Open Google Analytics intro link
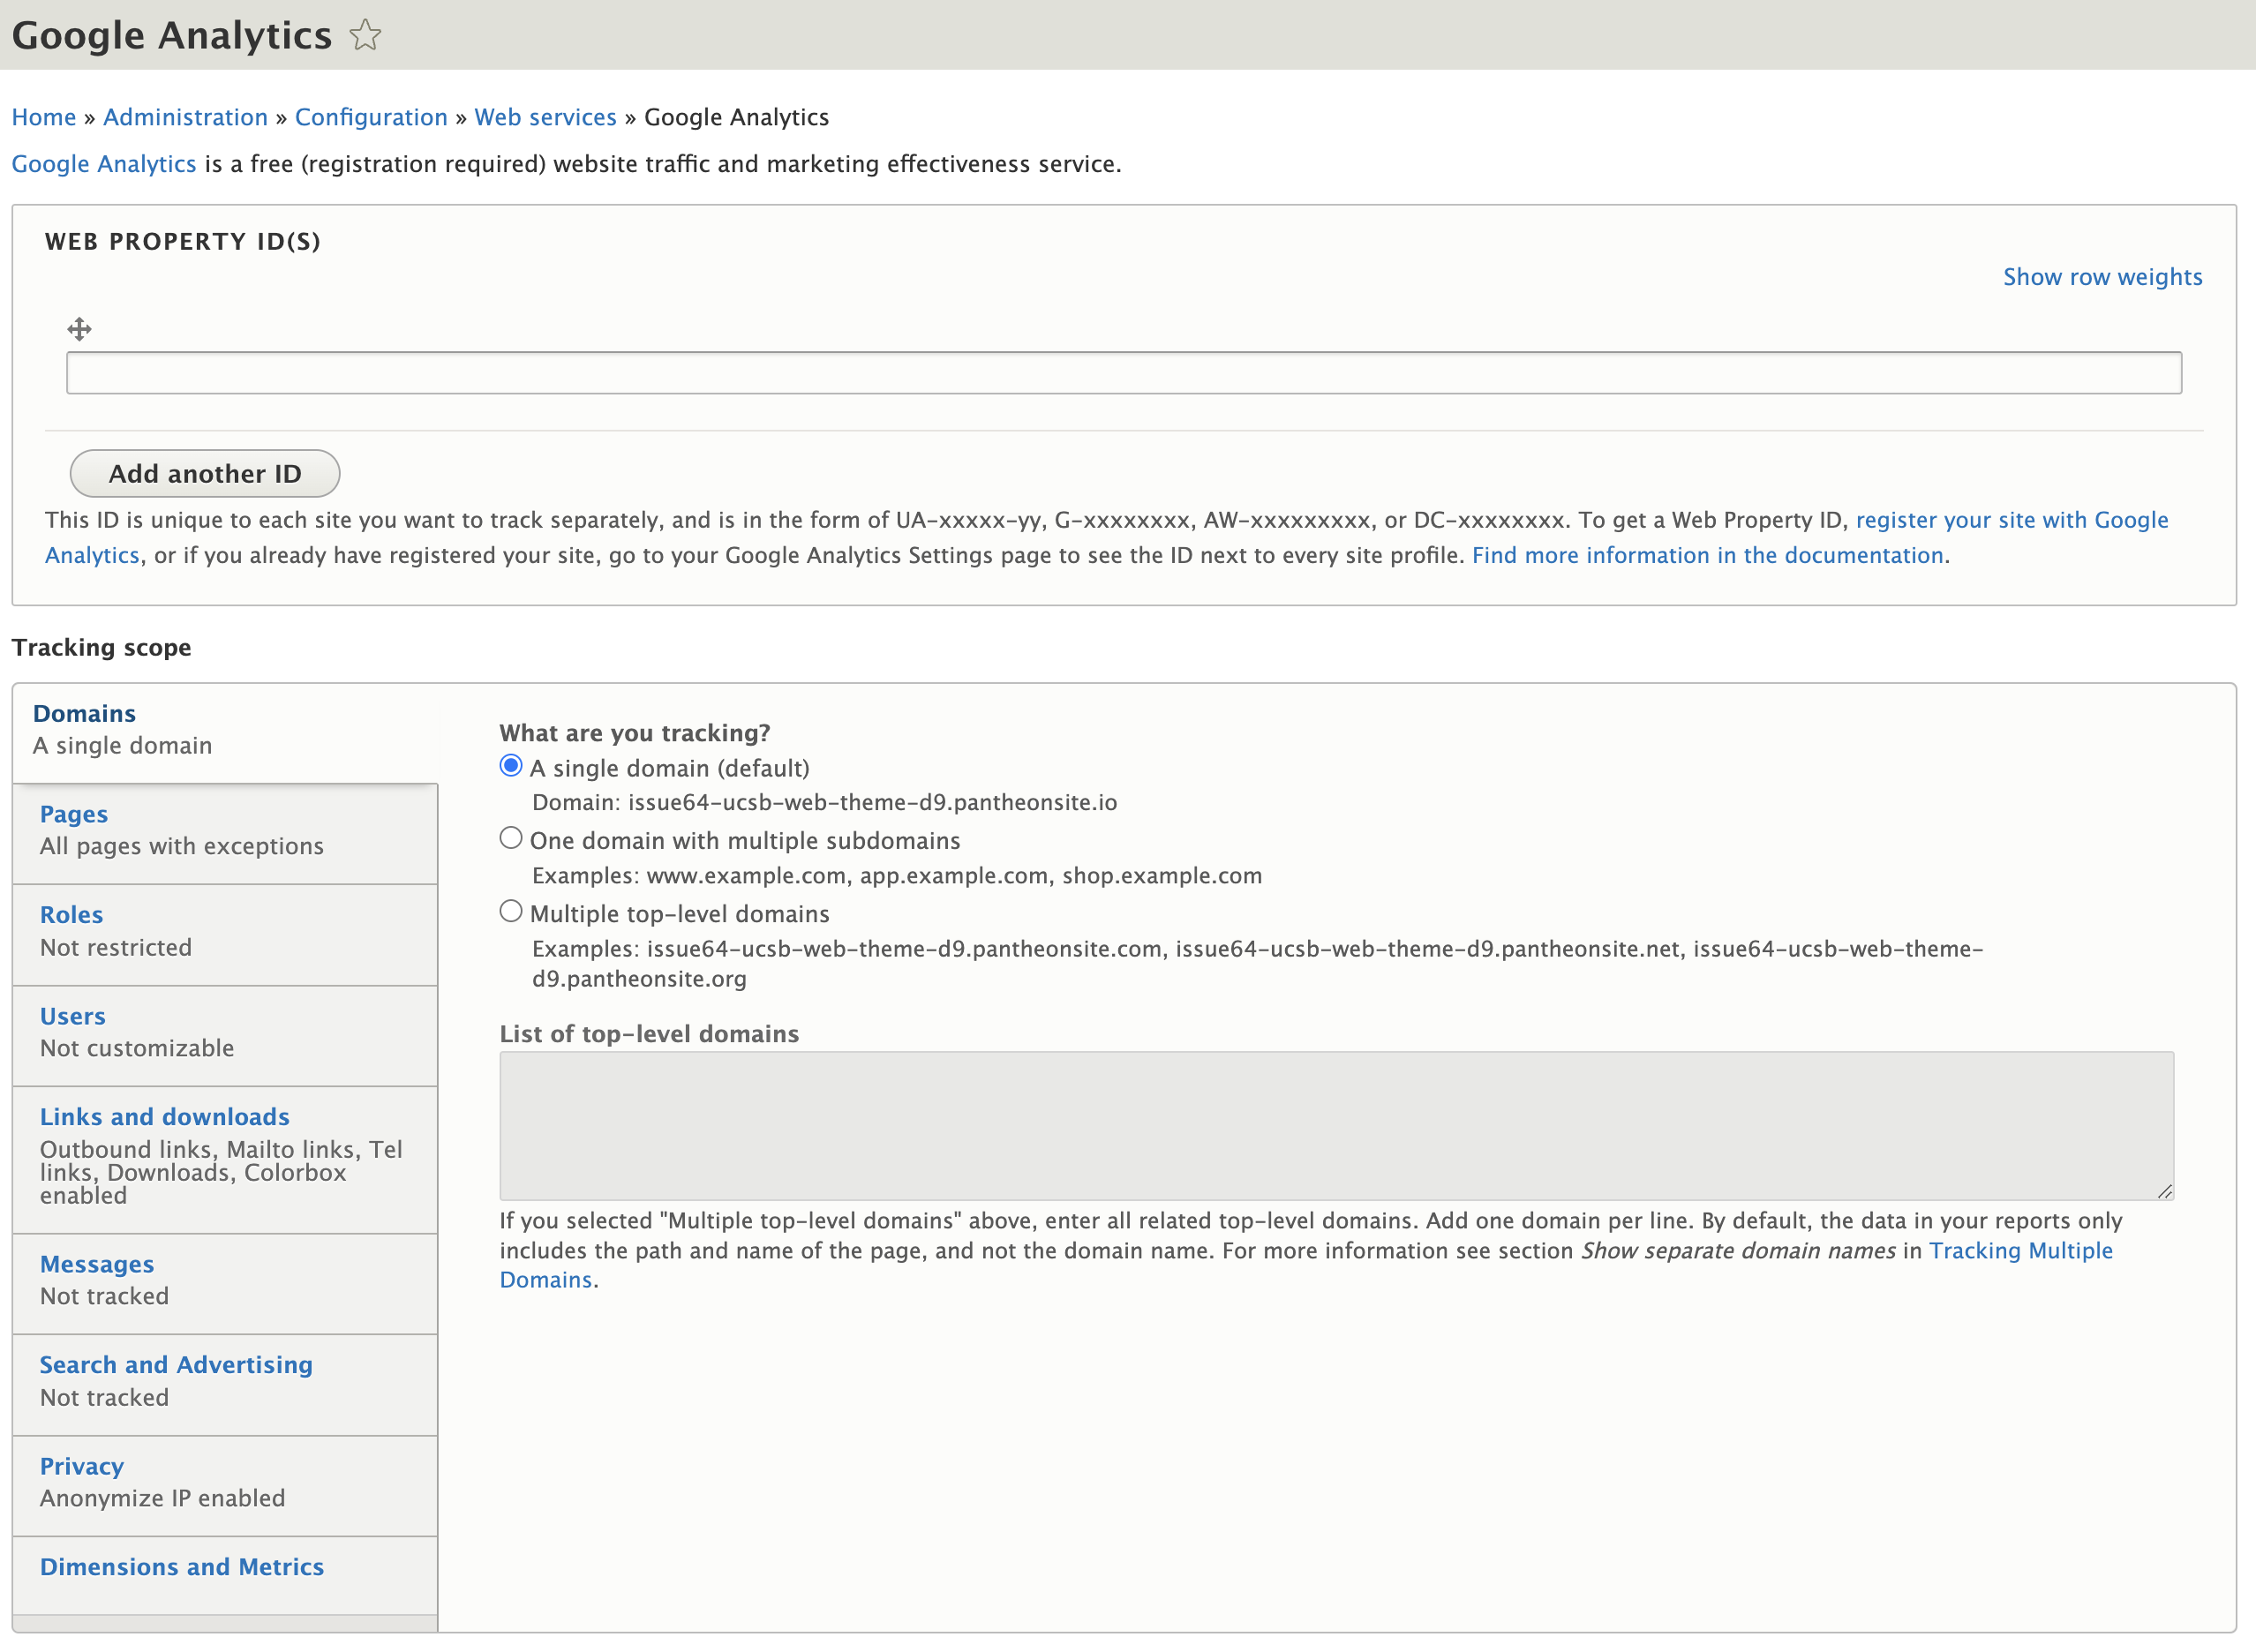 [x=104, y=164]
